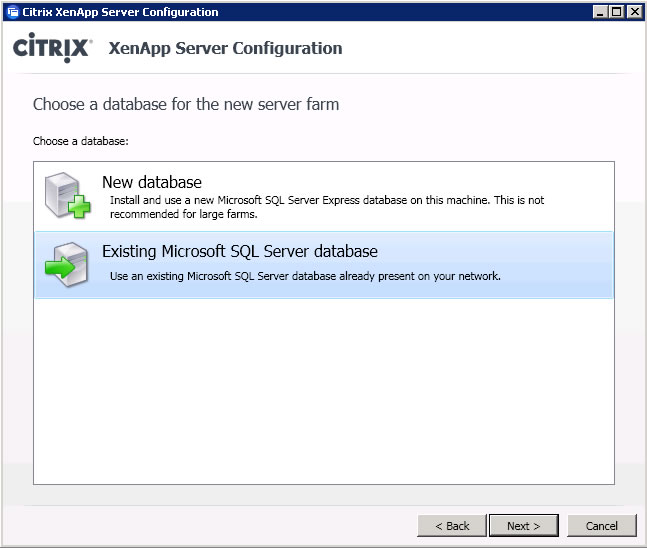The height and width of the screenshot is (548, 647).
Task: Click the 'Citrix XenApp Server Configuration' title bar text
Action: tap(120, 12)
